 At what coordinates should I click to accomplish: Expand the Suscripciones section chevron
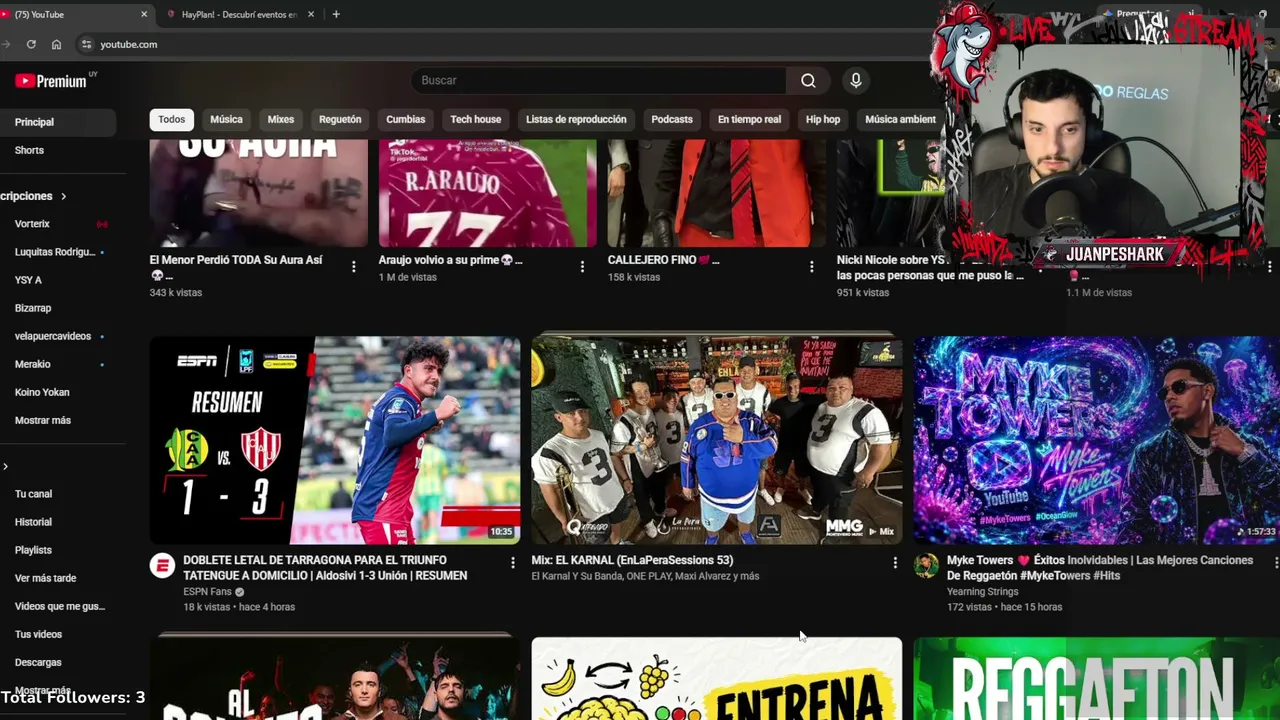[63, 196]
